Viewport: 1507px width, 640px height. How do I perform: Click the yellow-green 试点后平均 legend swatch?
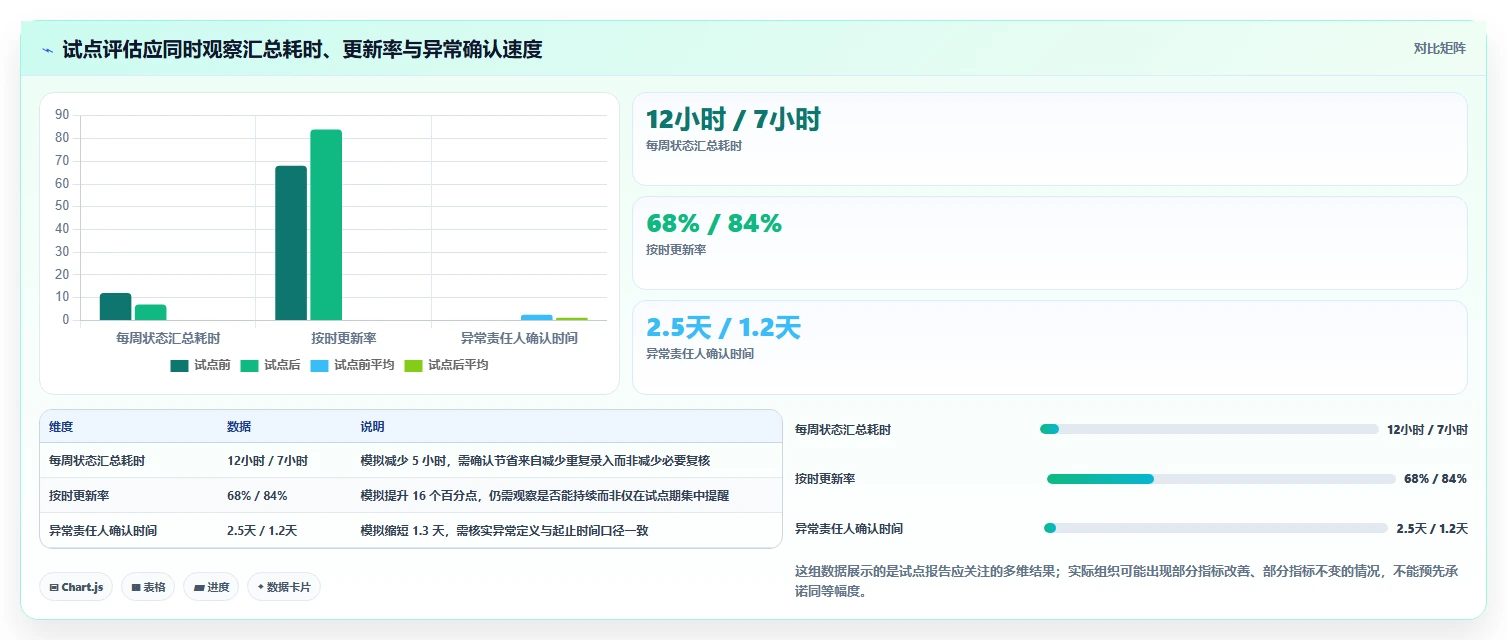pyautogui.click(x=413, y=365)
